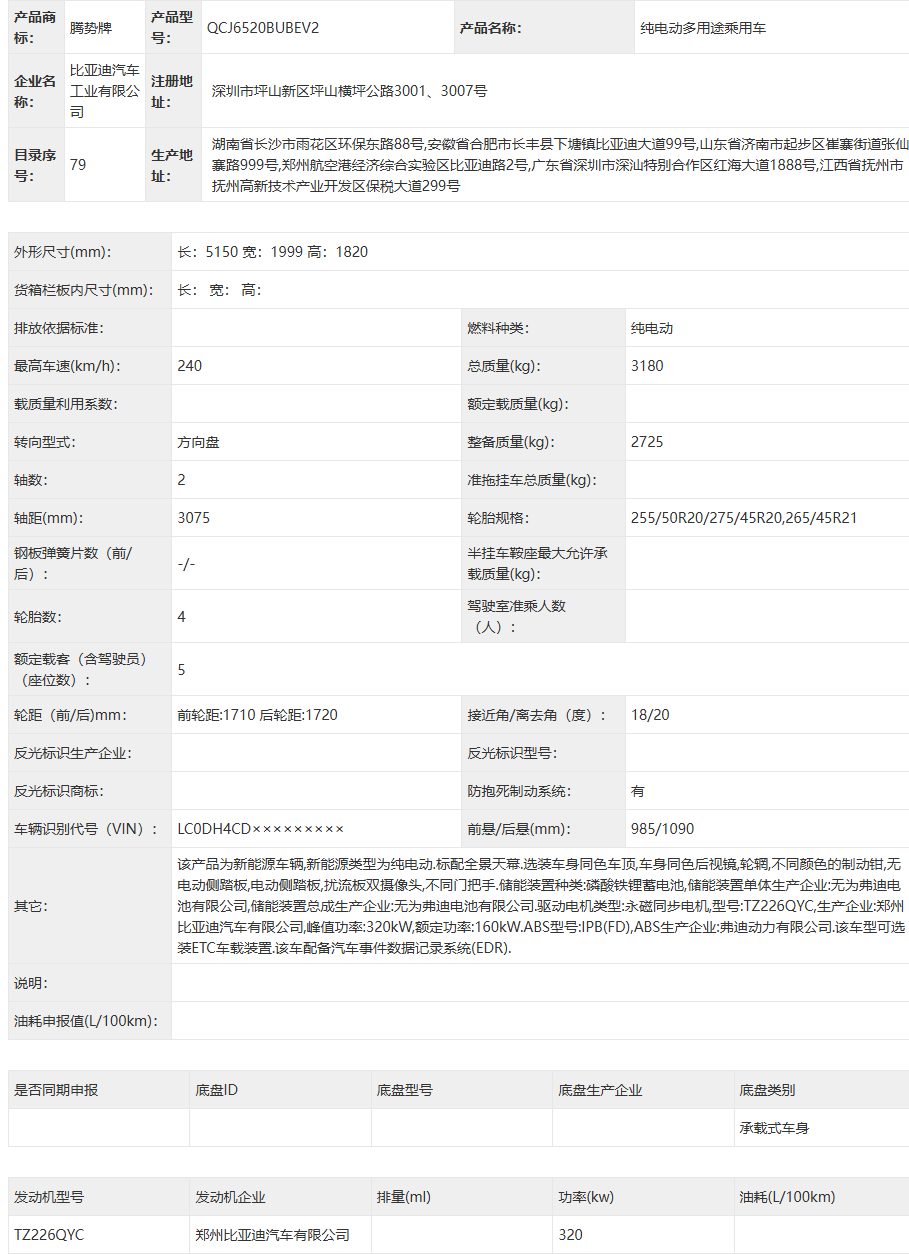Click engine model value TZ226QYC in the bottom table
The image size is (909, 1254).
click(x=49, y=1235)
